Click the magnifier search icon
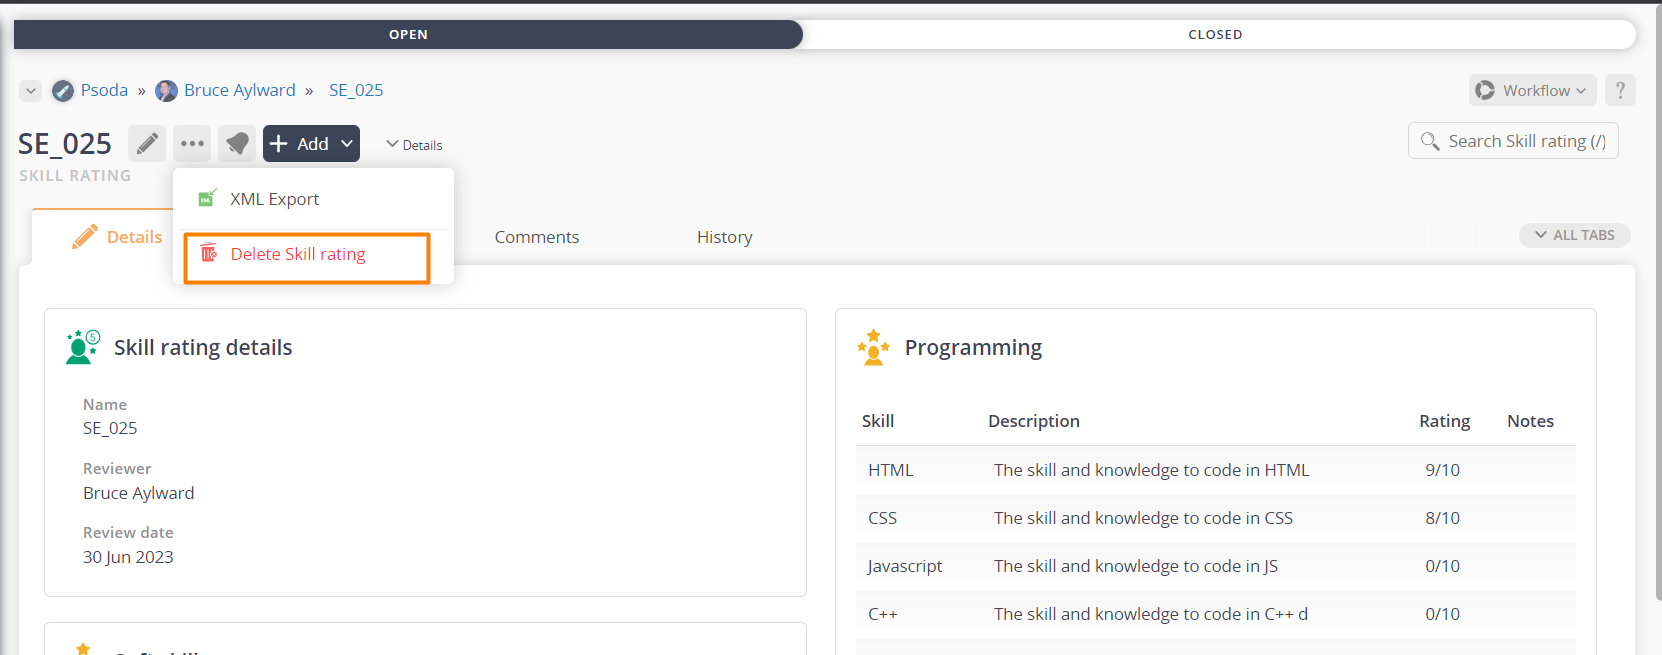Image resolution: width=1662 pixels, height=655 pixels. [x=1431, y=141]
